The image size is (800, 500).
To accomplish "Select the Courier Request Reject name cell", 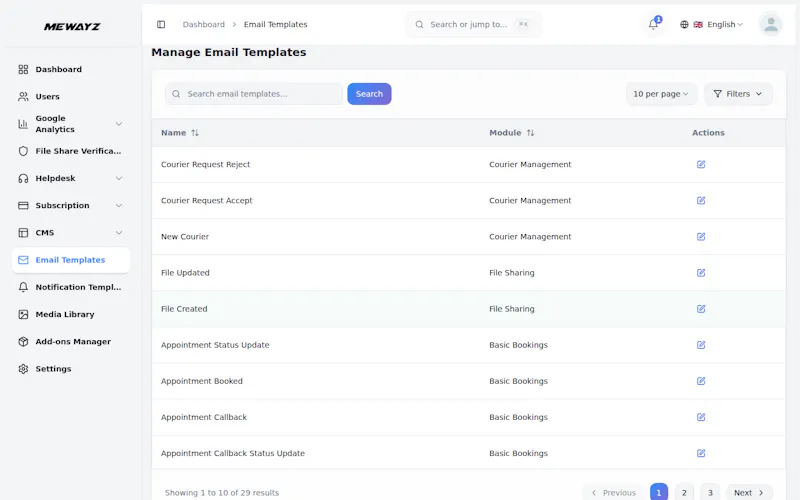I will [x=206, y=164].
